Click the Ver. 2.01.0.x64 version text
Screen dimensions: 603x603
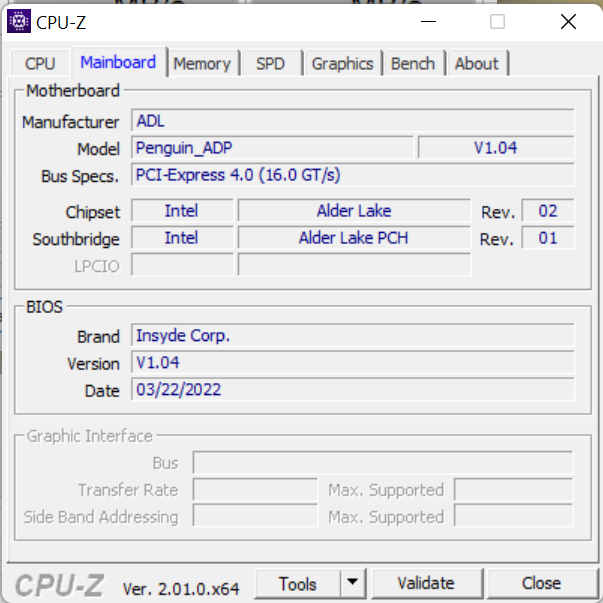(181, 588)
